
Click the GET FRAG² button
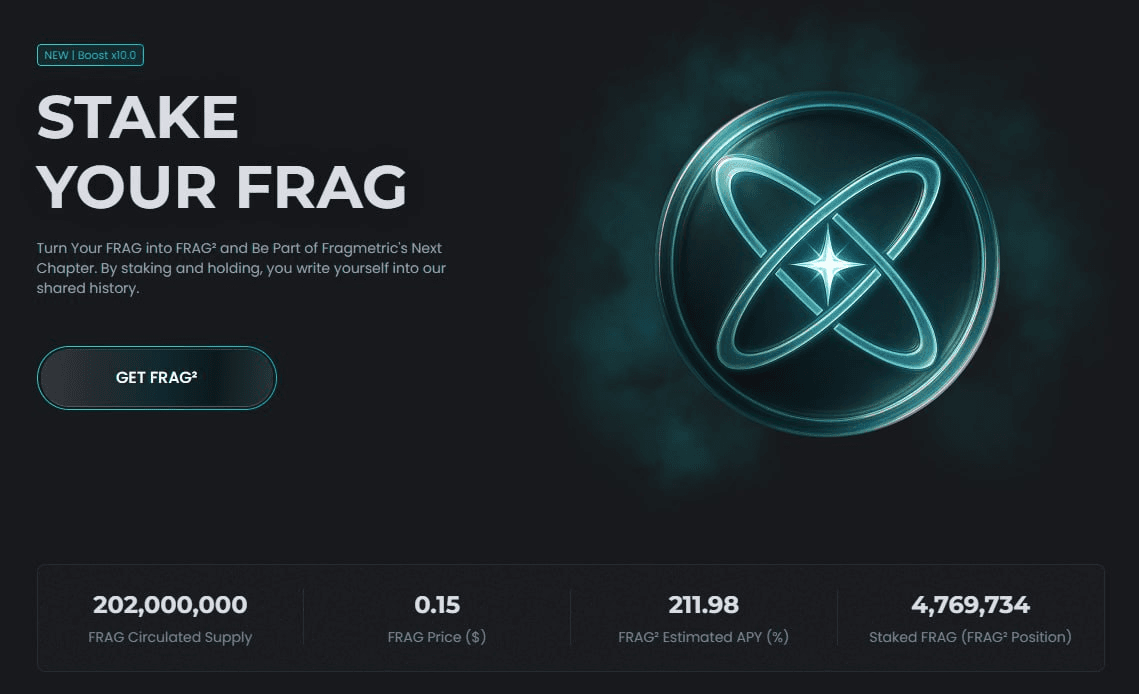[x=156, y=378]
